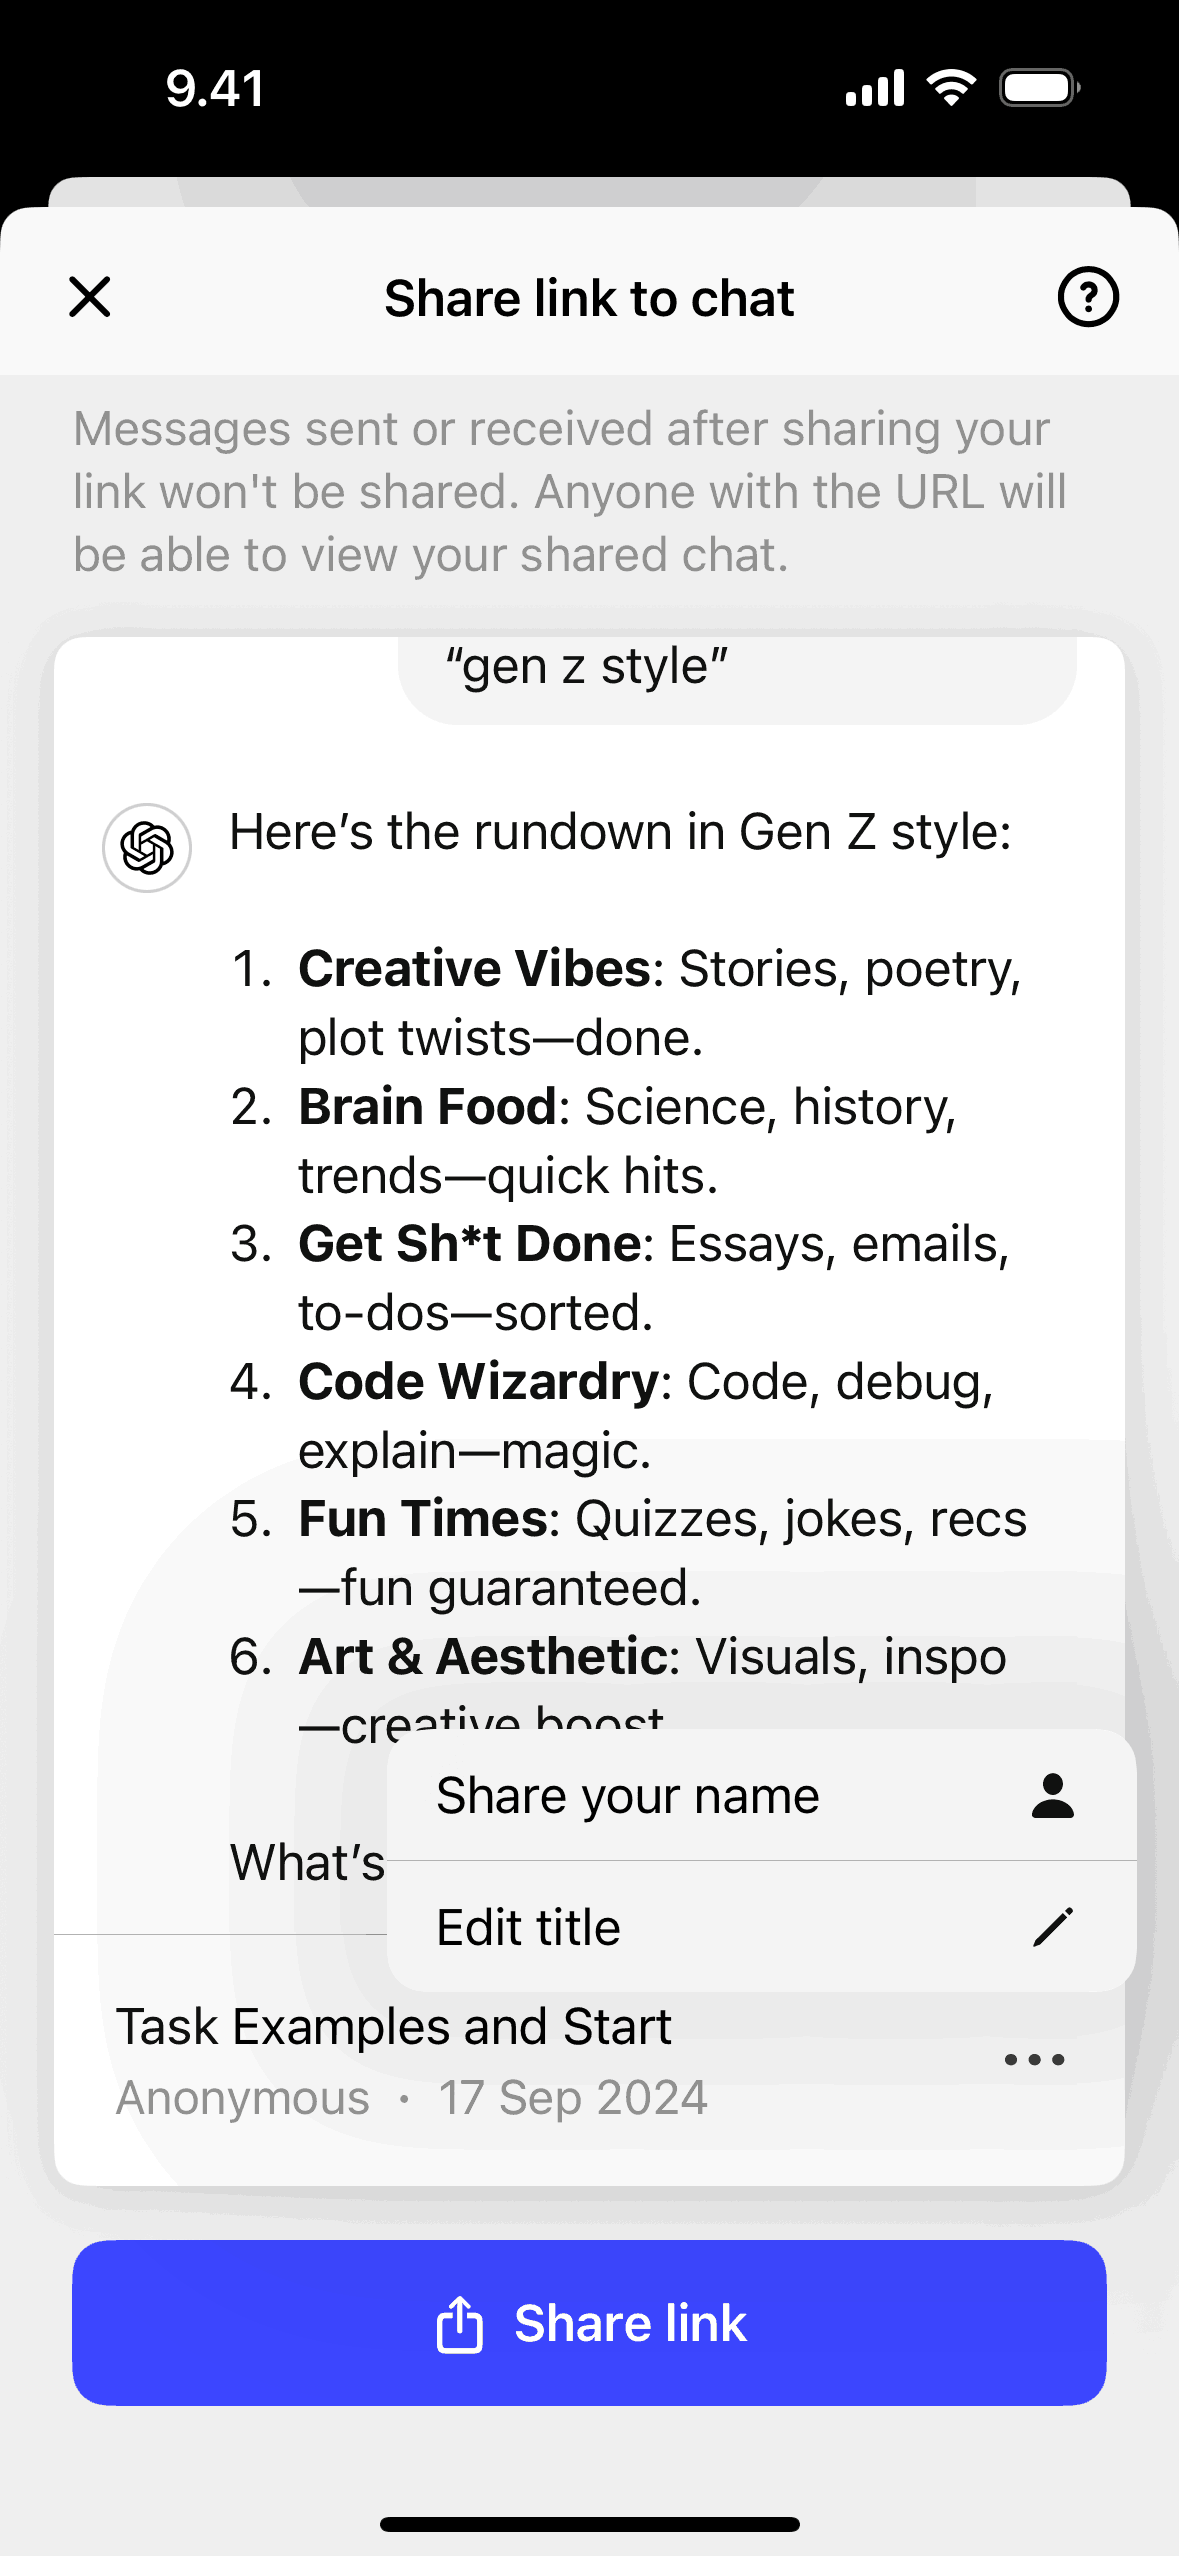Click the ChatGPT logo avatar
The image size is (1179, 2556).
pyautogui.click(x=147, y=848)
